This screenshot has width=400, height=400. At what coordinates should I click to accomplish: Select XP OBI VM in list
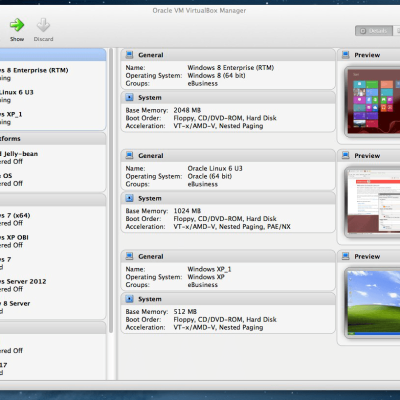pos(53,241)
